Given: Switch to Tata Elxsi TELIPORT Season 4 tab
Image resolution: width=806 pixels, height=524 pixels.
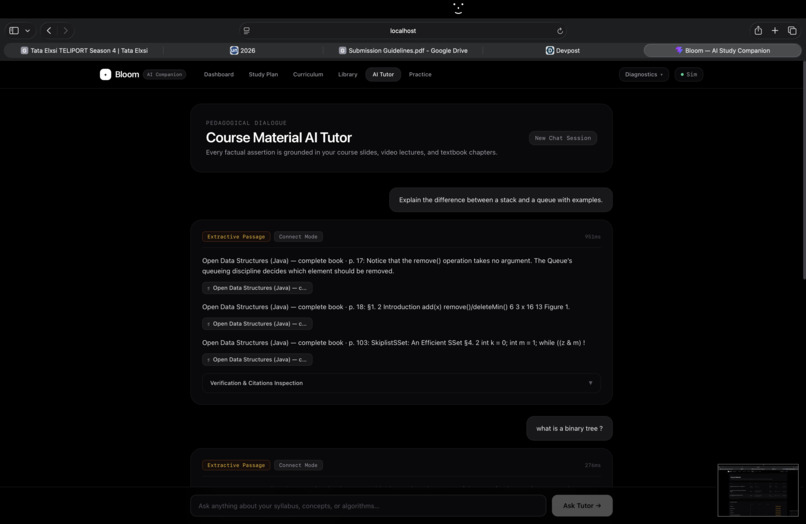Looking at the screenshot, I should [x=84, y=50].
